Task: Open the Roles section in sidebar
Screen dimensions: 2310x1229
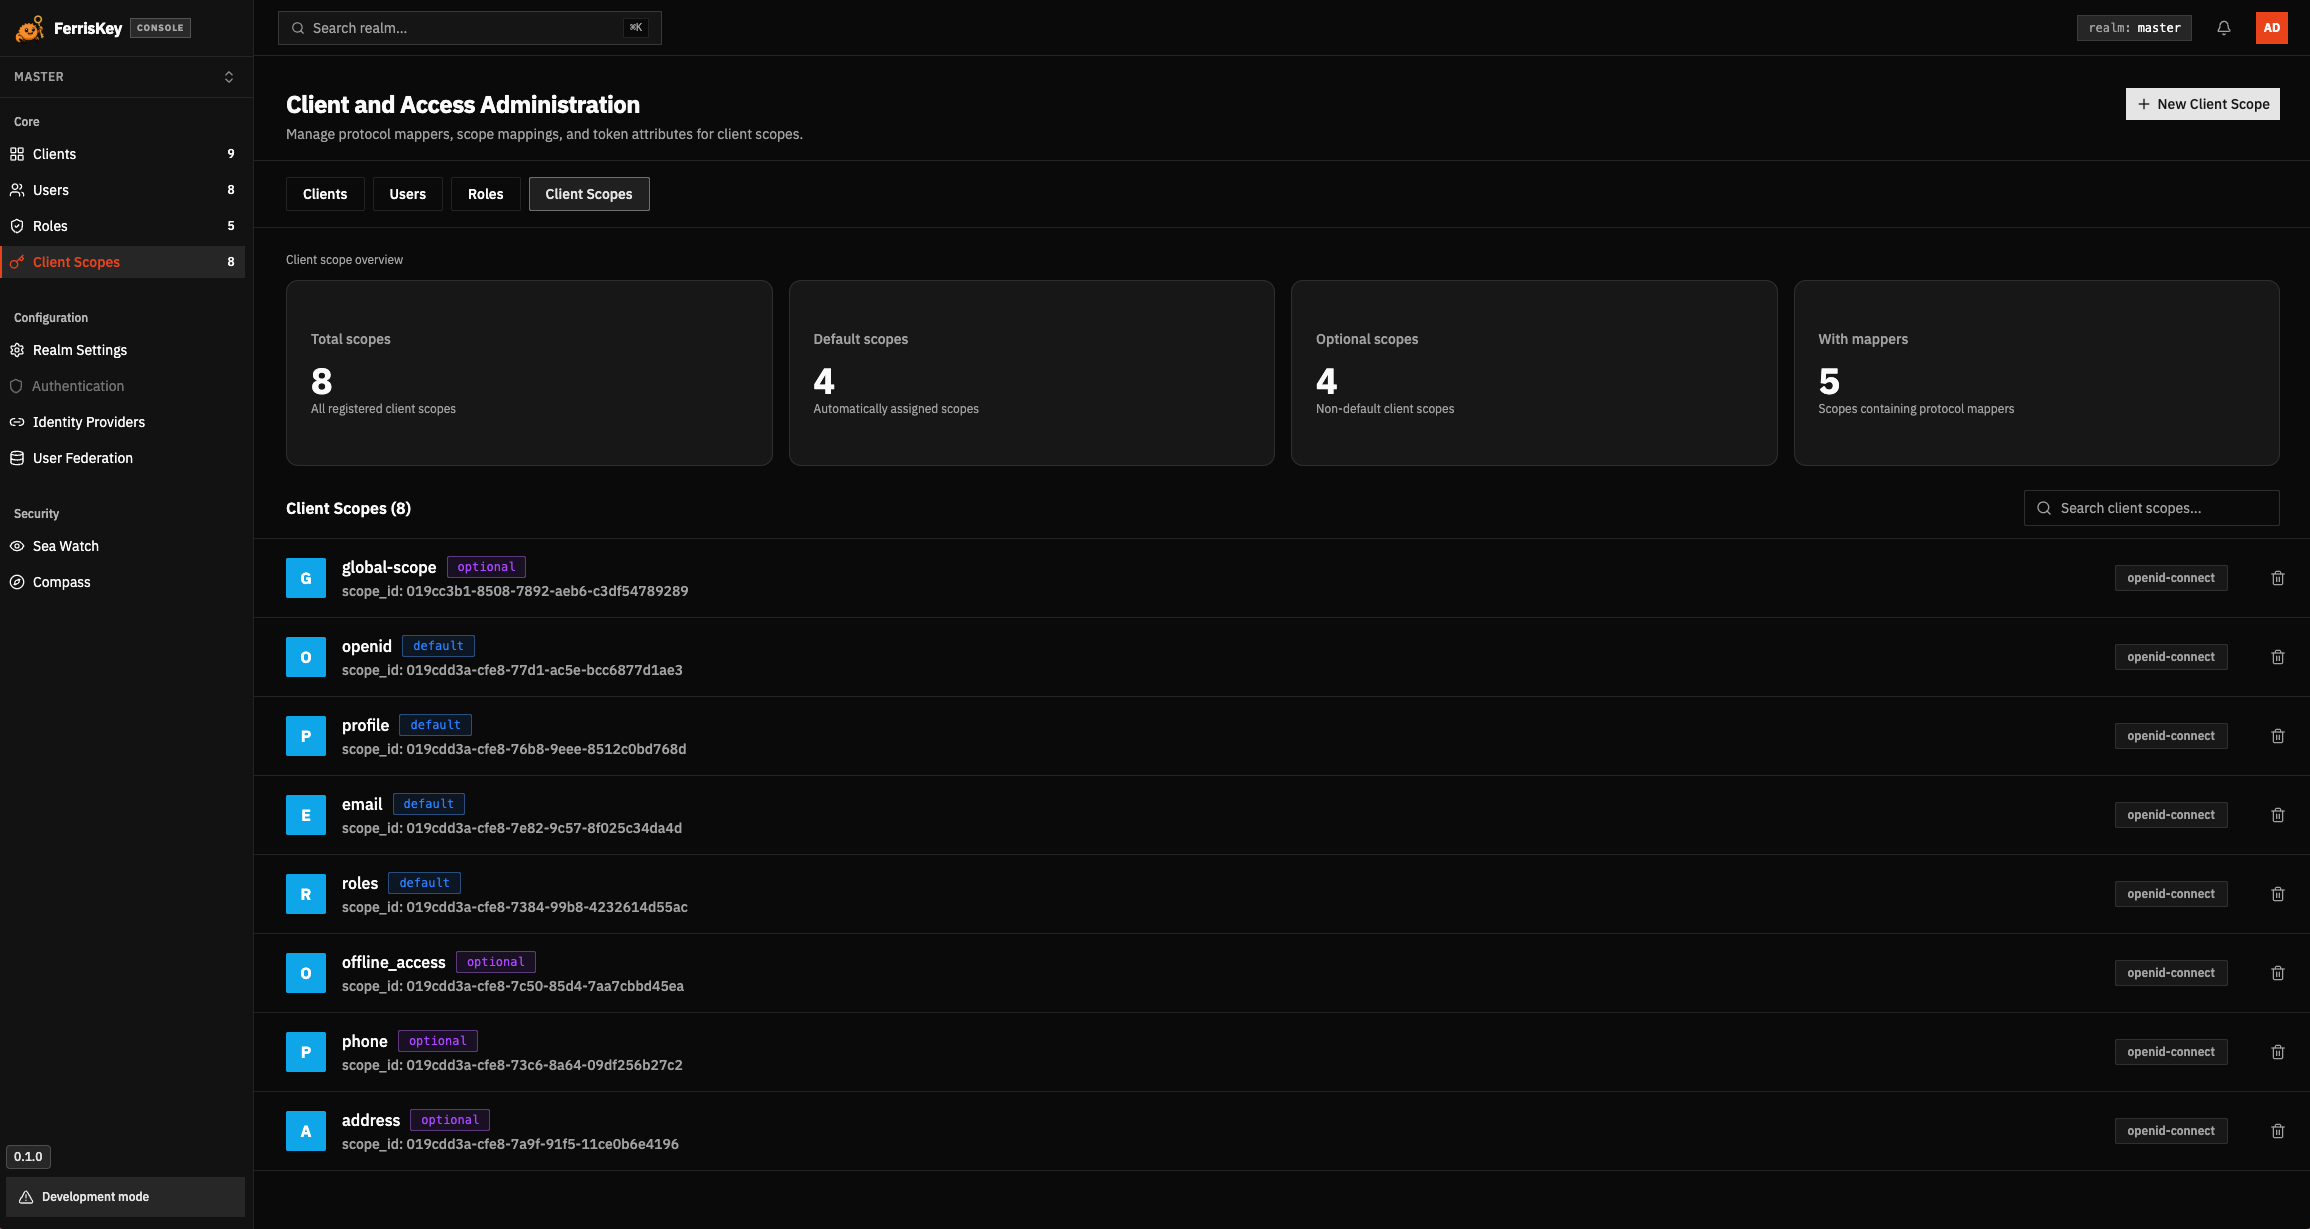Action: point(50,226)
